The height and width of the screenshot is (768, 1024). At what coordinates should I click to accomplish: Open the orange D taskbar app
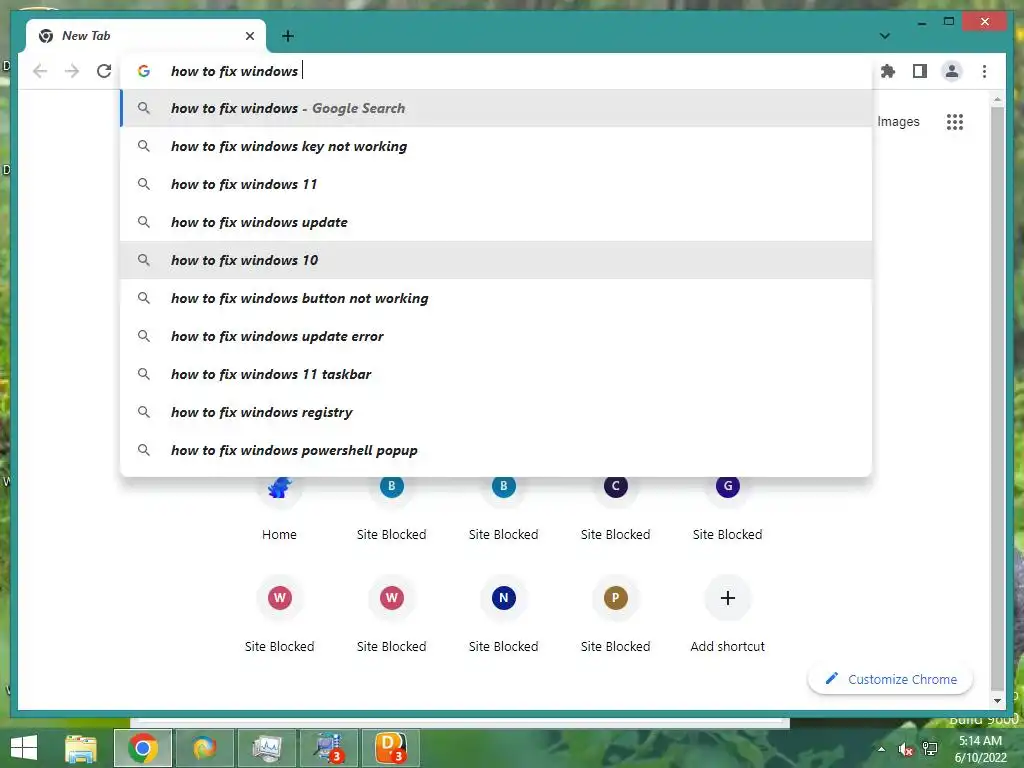click(x=391, y=748)
